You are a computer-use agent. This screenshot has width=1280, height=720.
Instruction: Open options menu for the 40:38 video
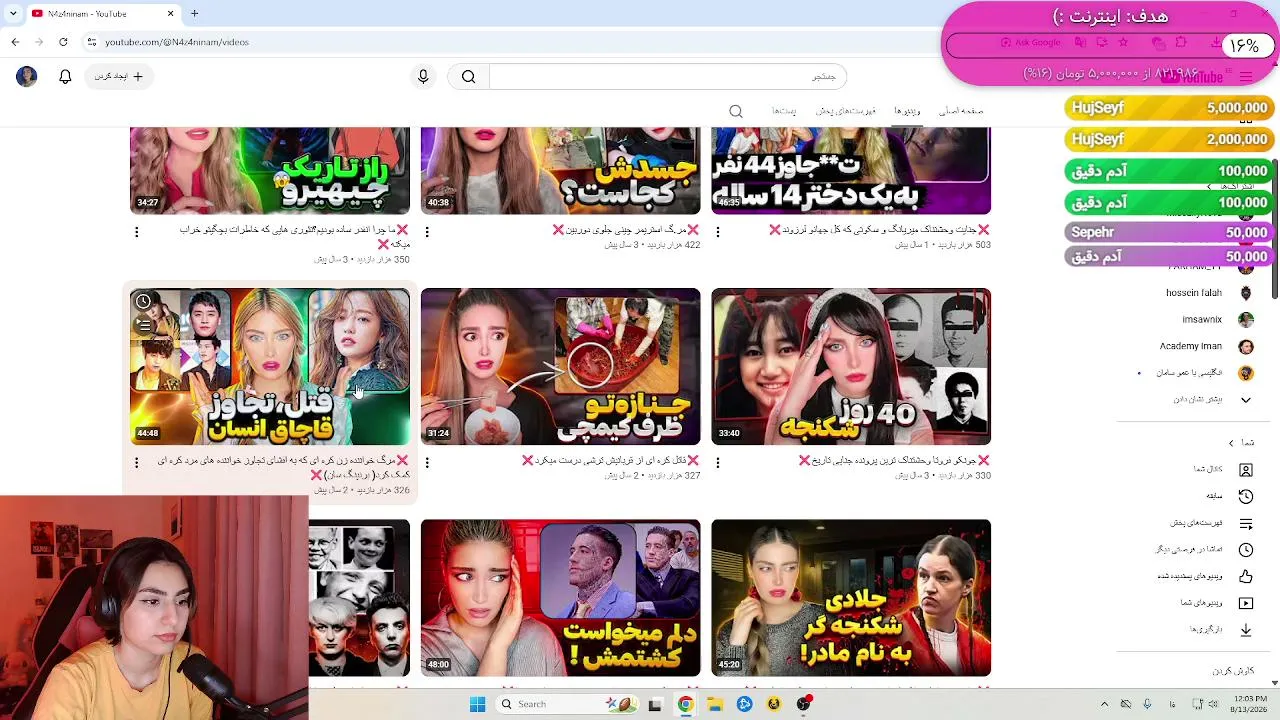pos(427,232)
